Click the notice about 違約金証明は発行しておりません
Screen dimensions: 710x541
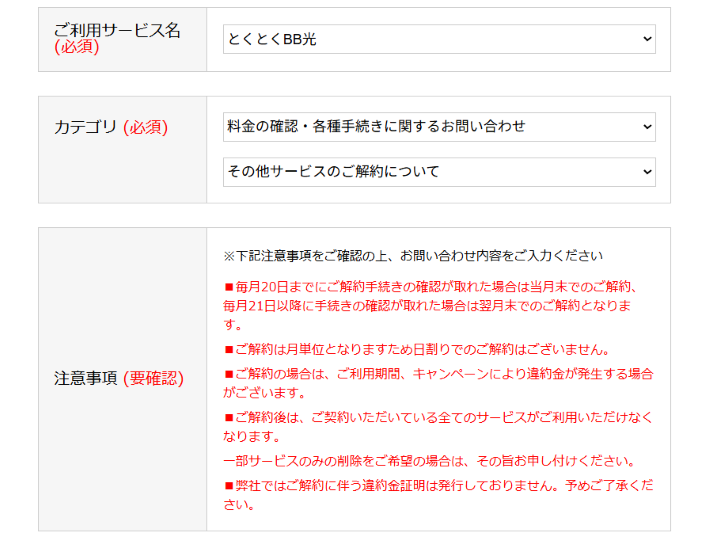coord(438,495)
